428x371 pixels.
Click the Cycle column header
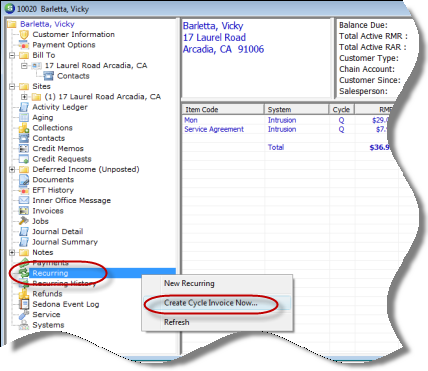point(341,109)
